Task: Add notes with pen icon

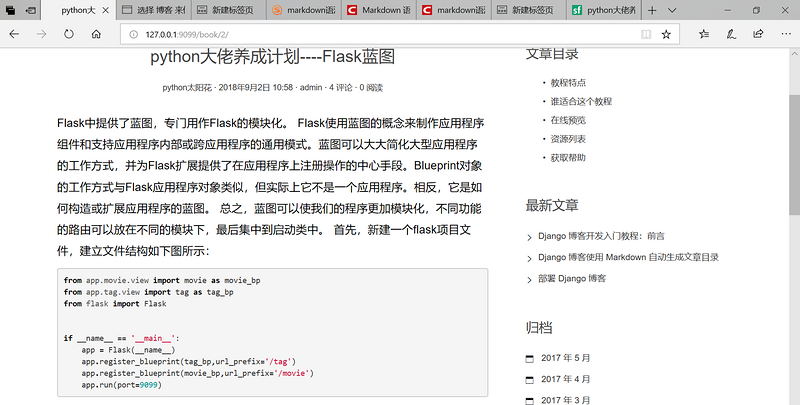Action: click(x=731, y=34)
